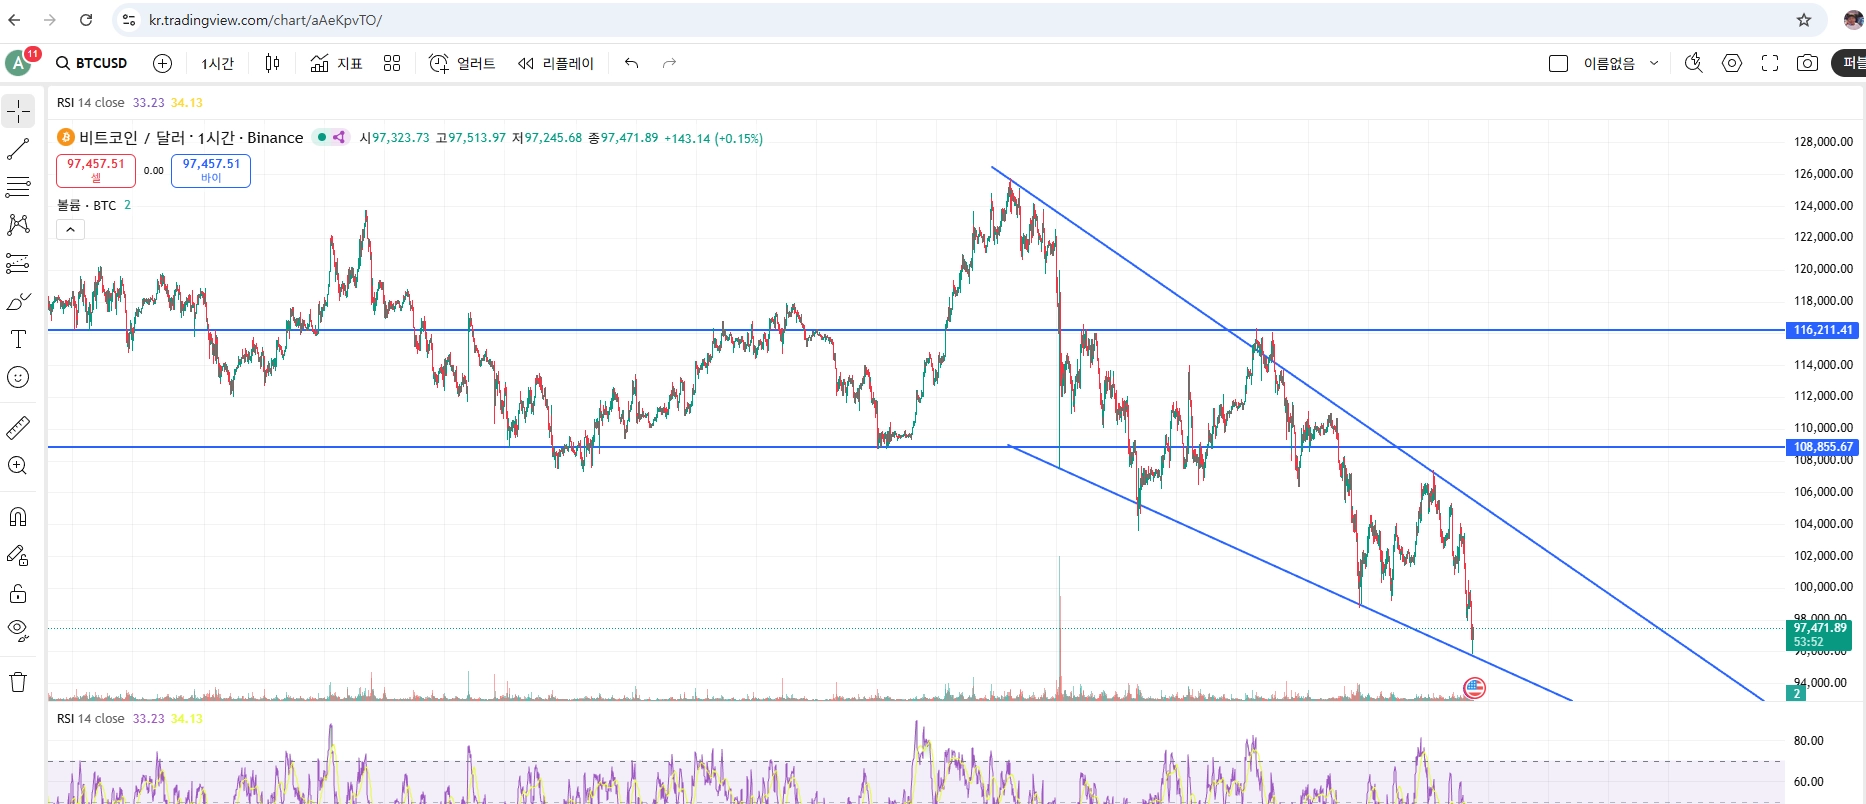Image resolution: width=1866 pixels, height=804 pixels.
Task: Toggle lock all drawings
Action: [x=19, y=594]
